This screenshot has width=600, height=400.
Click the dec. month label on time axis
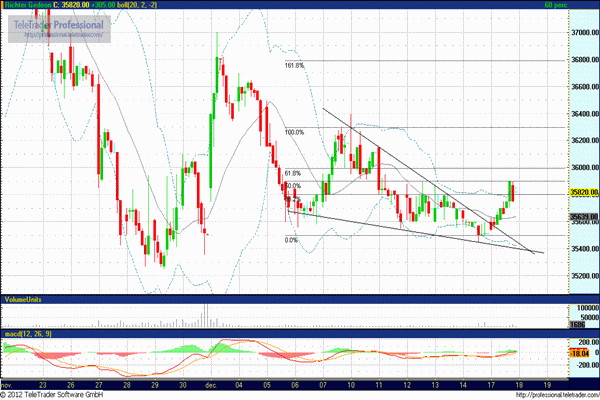(x=211, y=385)
